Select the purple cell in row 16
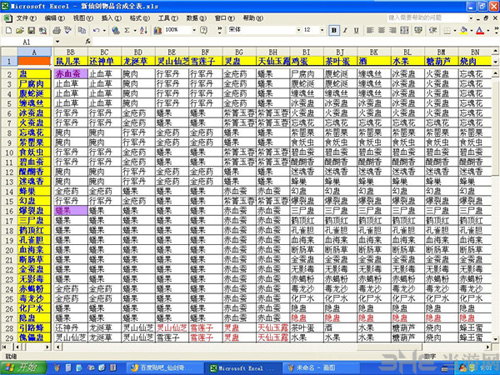The height and width of the screenshot is (375, 500). [71, 211]
